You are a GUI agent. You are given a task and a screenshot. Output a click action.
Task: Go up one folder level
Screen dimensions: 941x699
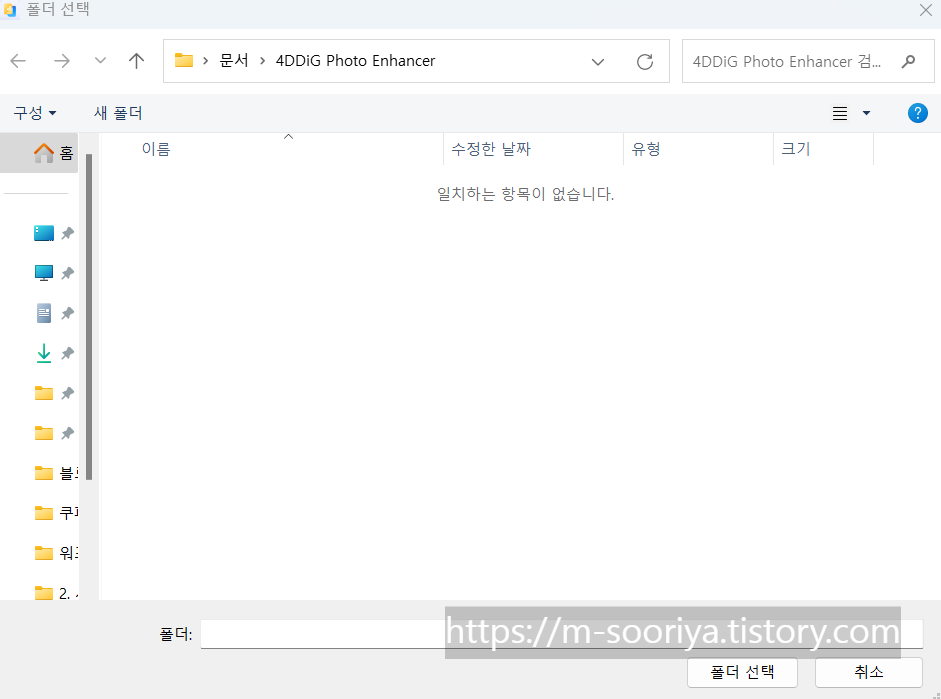(x=136, y=61)
